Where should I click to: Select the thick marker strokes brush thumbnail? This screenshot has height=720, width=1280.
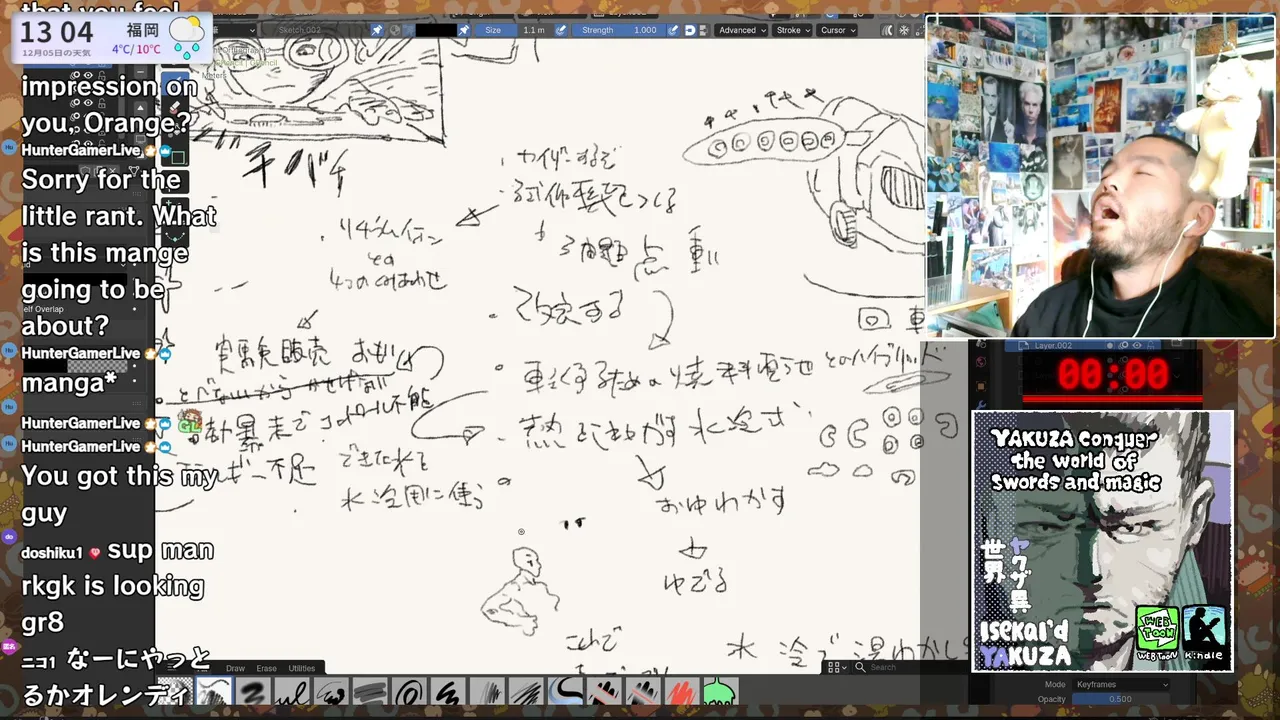click(x=370, y=692)
